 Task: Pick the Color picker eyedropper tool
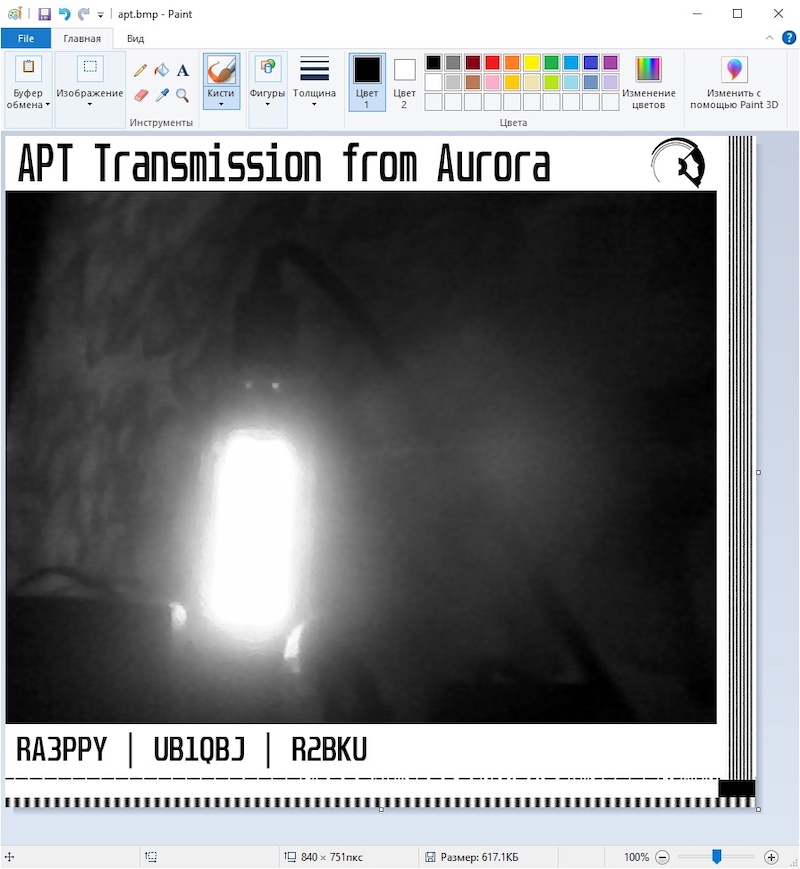pyautogui.click(x=161, y=95)
